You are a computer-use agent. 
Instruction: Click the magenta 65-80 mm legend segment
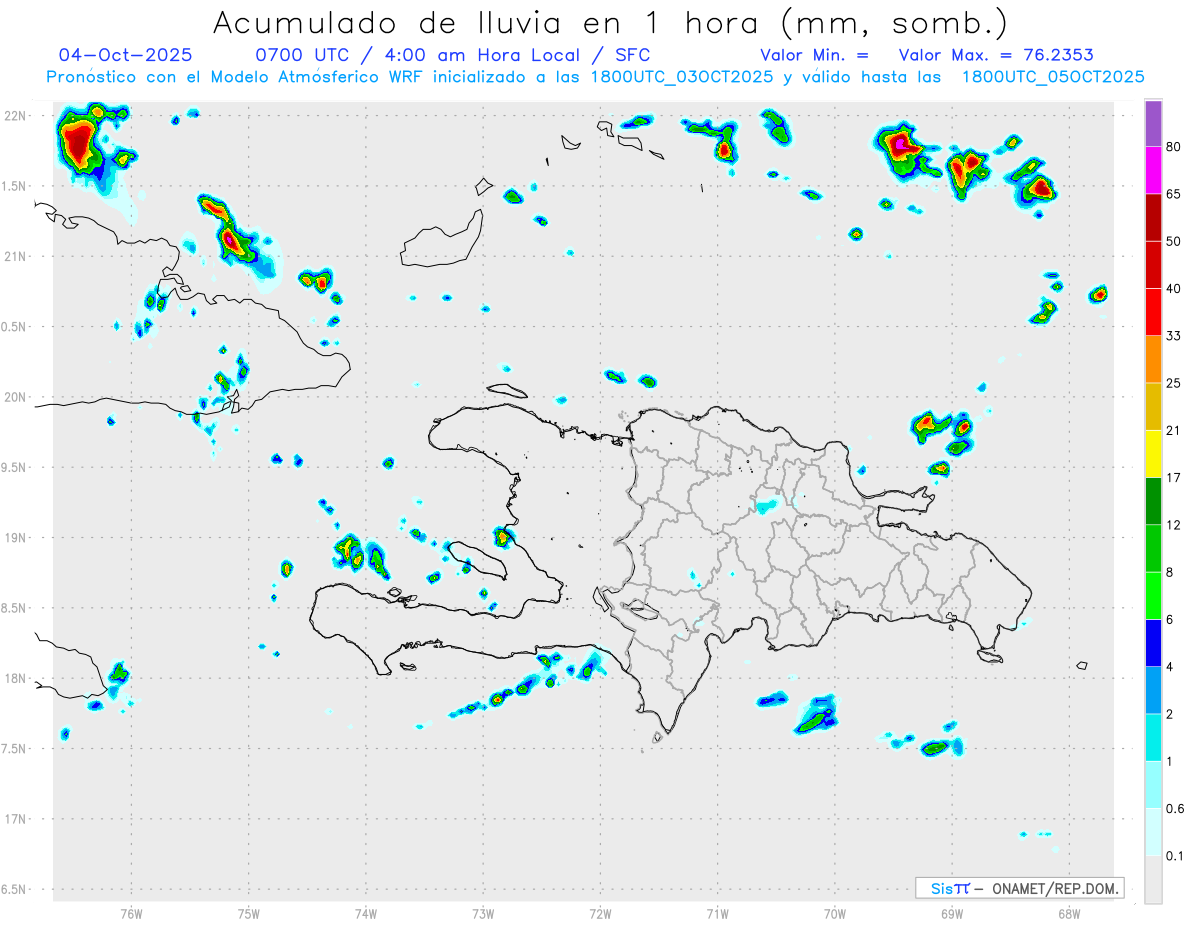[1153, 170]
